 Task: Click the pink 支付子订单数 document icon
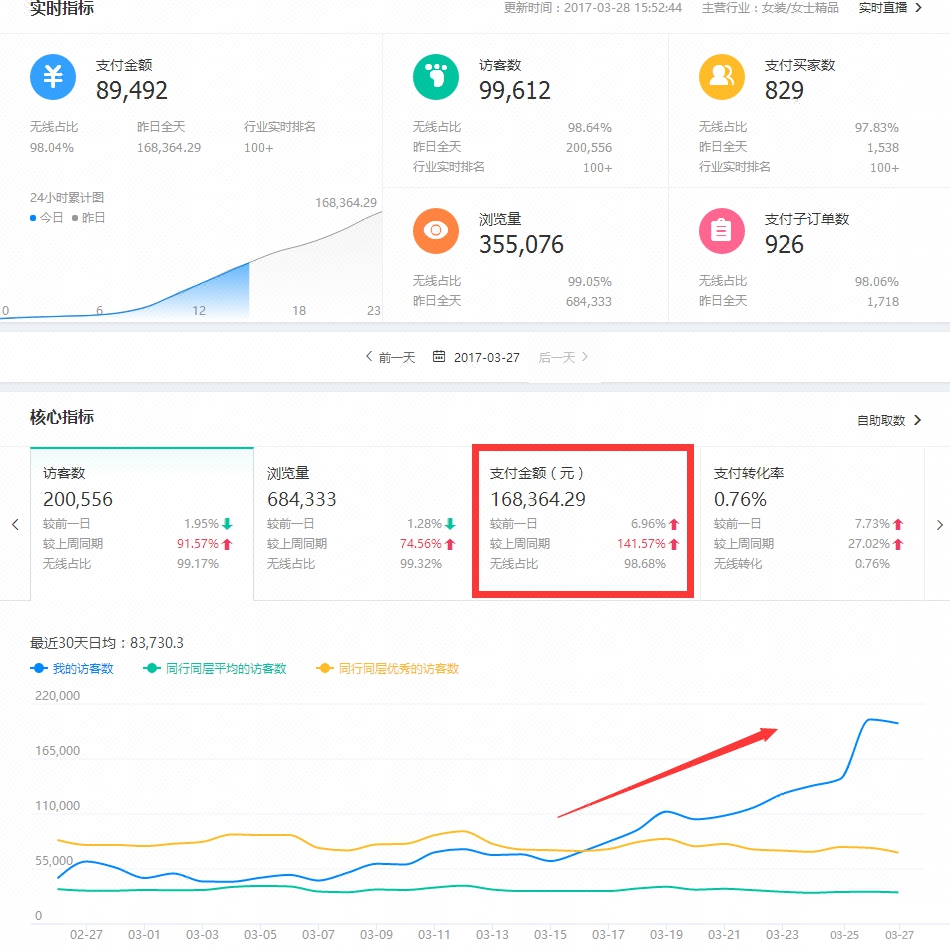721,231
